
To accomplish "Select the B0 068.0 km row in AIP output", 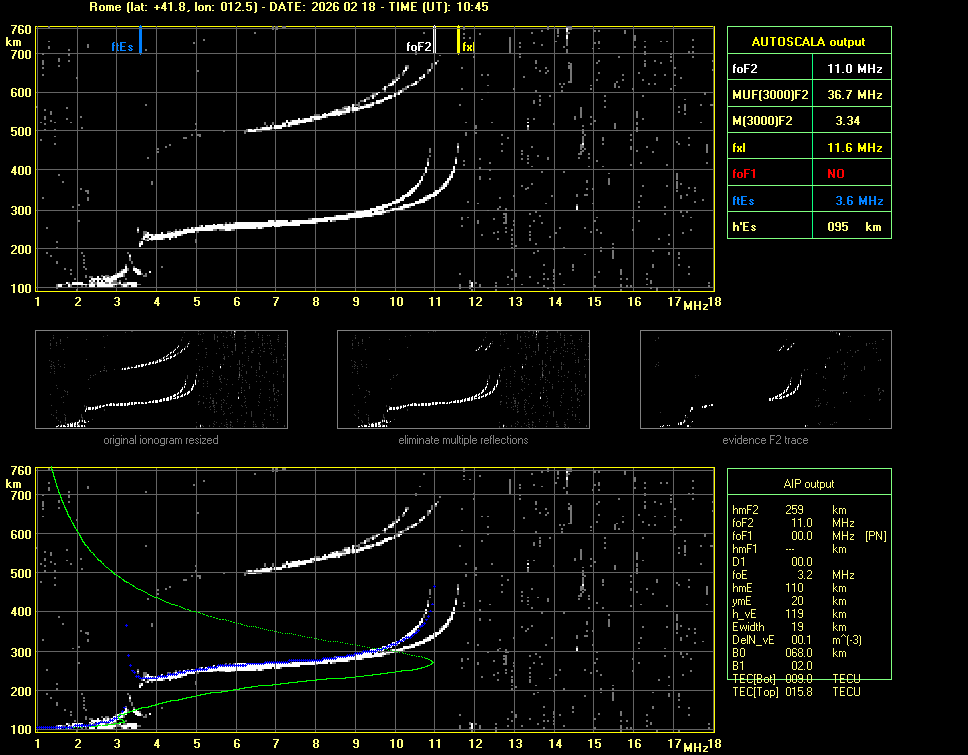I will [x=795, y=652].
